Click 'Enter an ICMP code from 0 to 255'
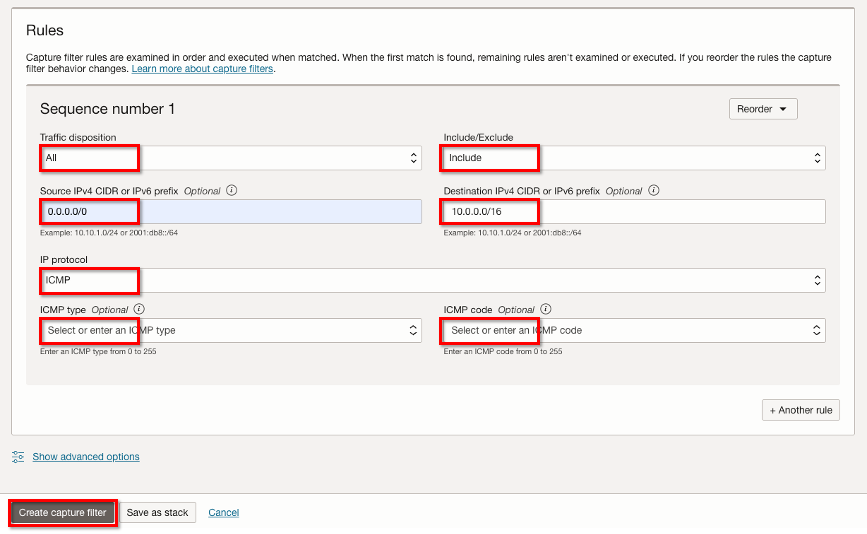 (x=503, y=352)
